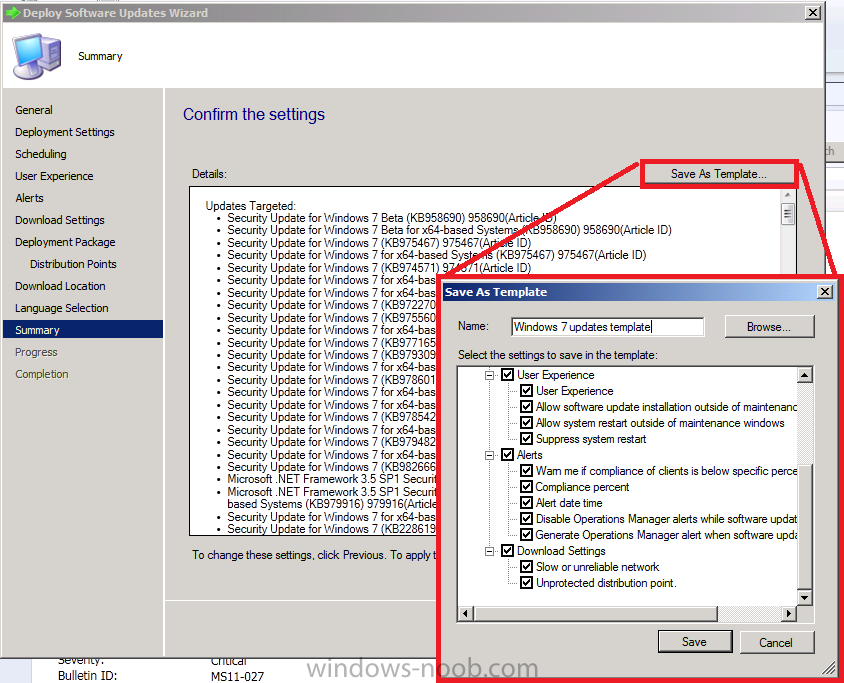Collapse the Download Settings tree node
844x683 pixels.
[x=490, y=551]
